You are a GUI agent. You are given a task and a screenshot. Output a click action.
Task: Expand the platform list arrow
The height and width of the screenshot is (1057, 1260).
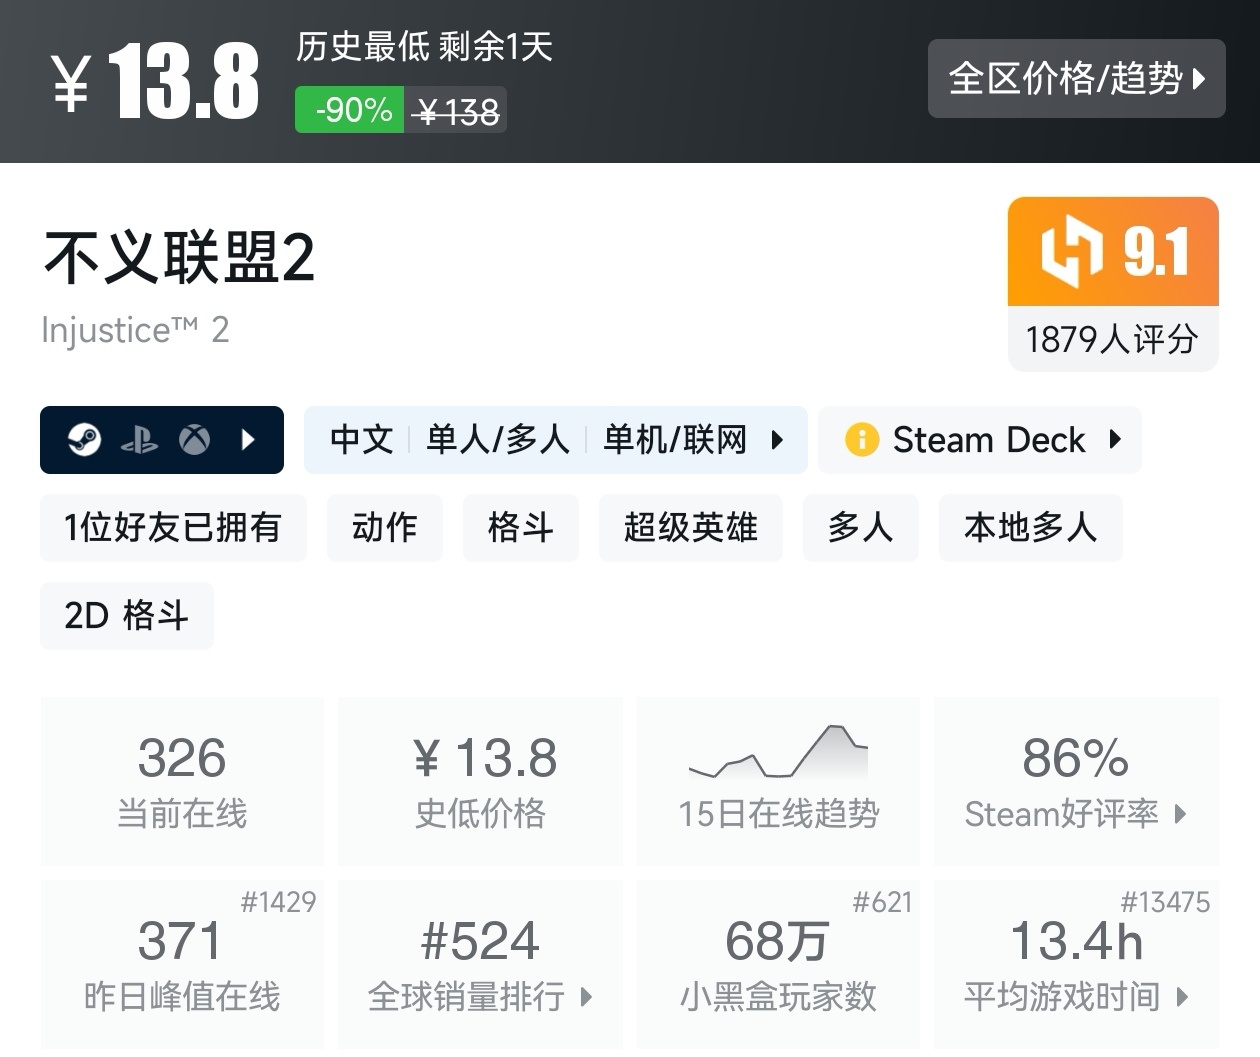[247, 439]
